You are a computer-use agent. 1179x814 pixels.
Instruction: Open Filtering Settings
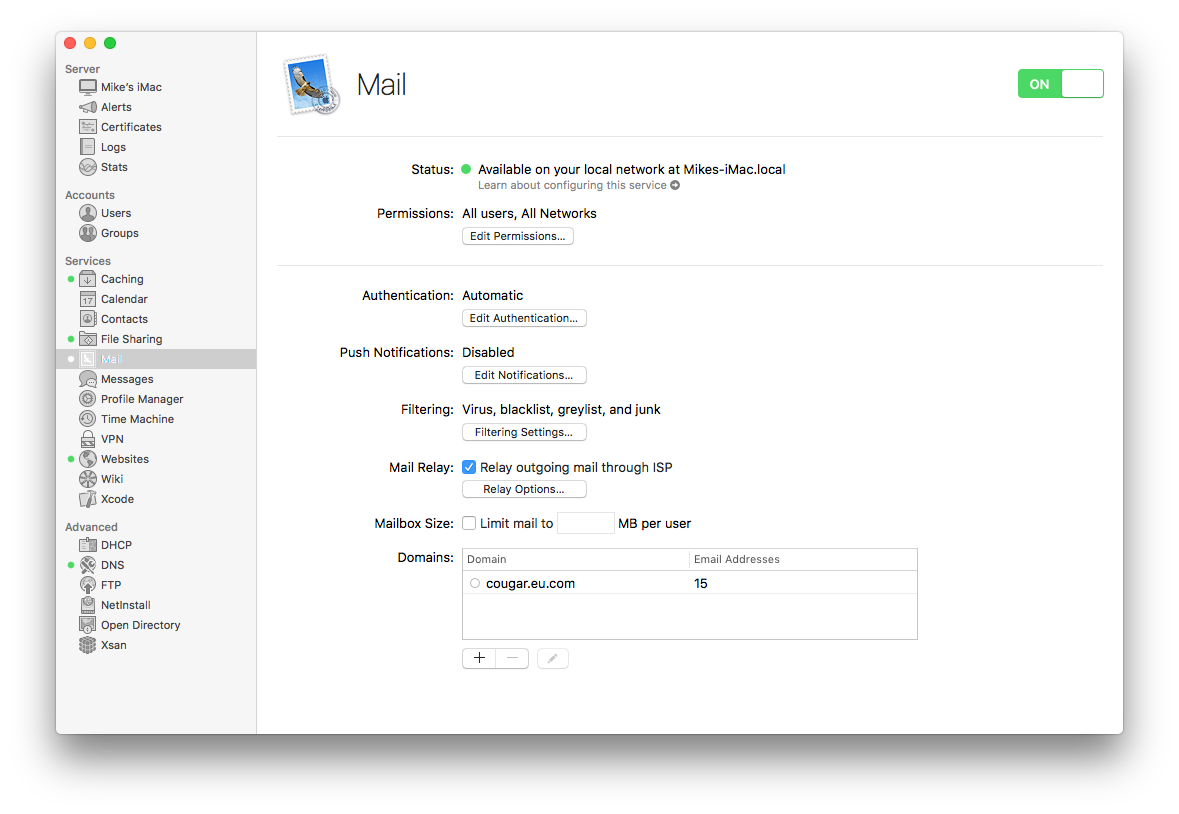524,432
